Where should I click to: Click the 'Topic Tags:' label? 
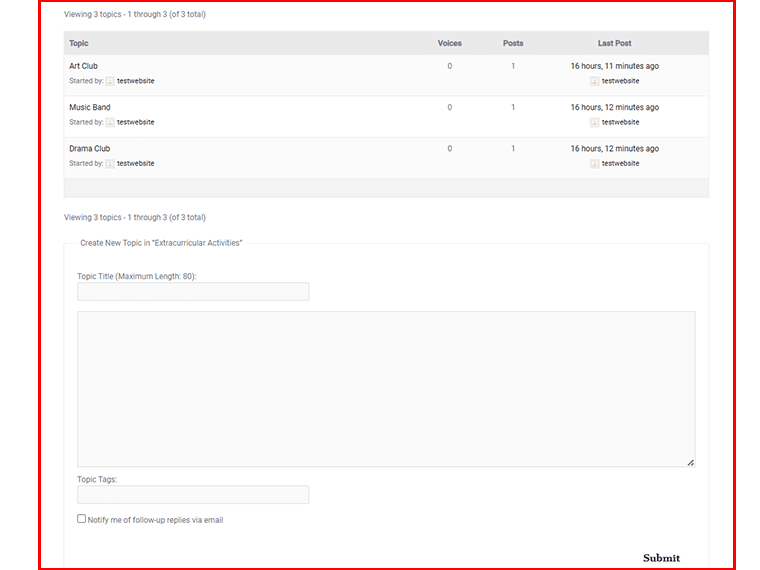click(97, 479)
